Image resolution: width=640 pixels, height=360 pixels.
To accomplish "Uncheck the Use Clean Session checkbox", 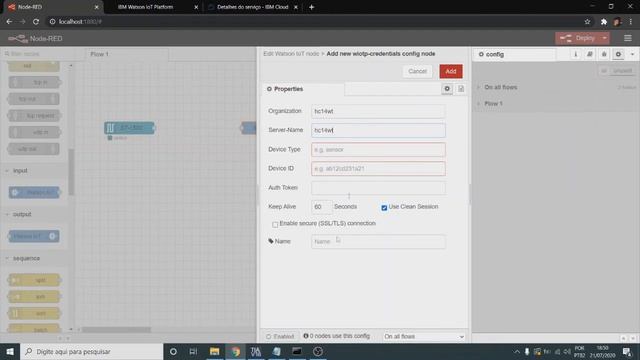I will point(384,208).
